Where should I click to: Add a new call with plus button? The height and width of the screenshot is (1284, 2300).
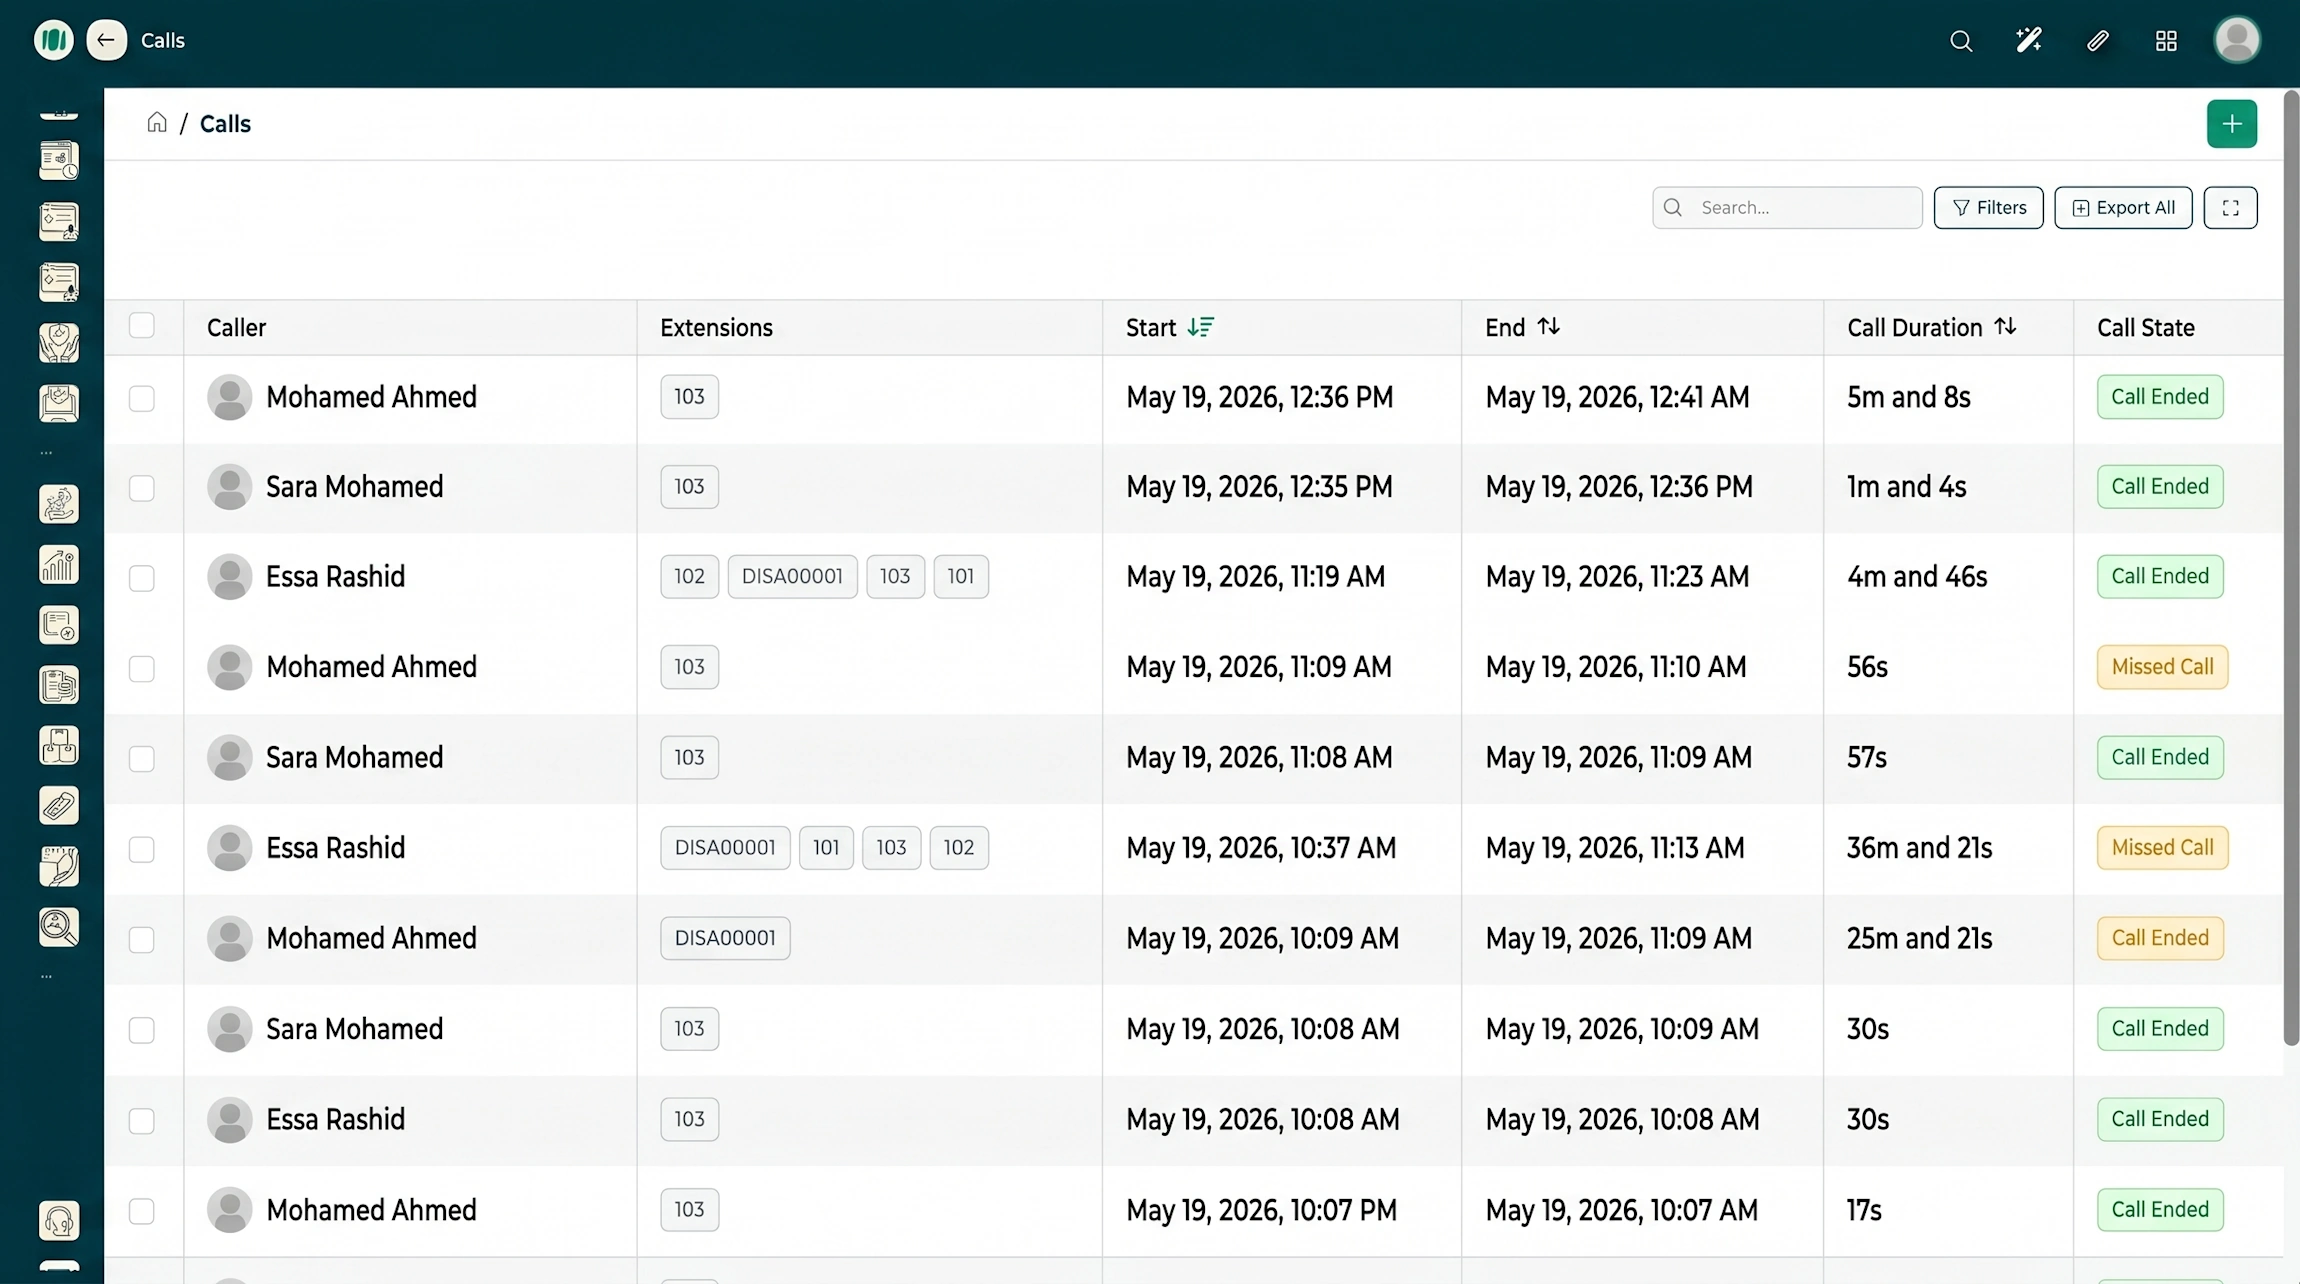2232,124
